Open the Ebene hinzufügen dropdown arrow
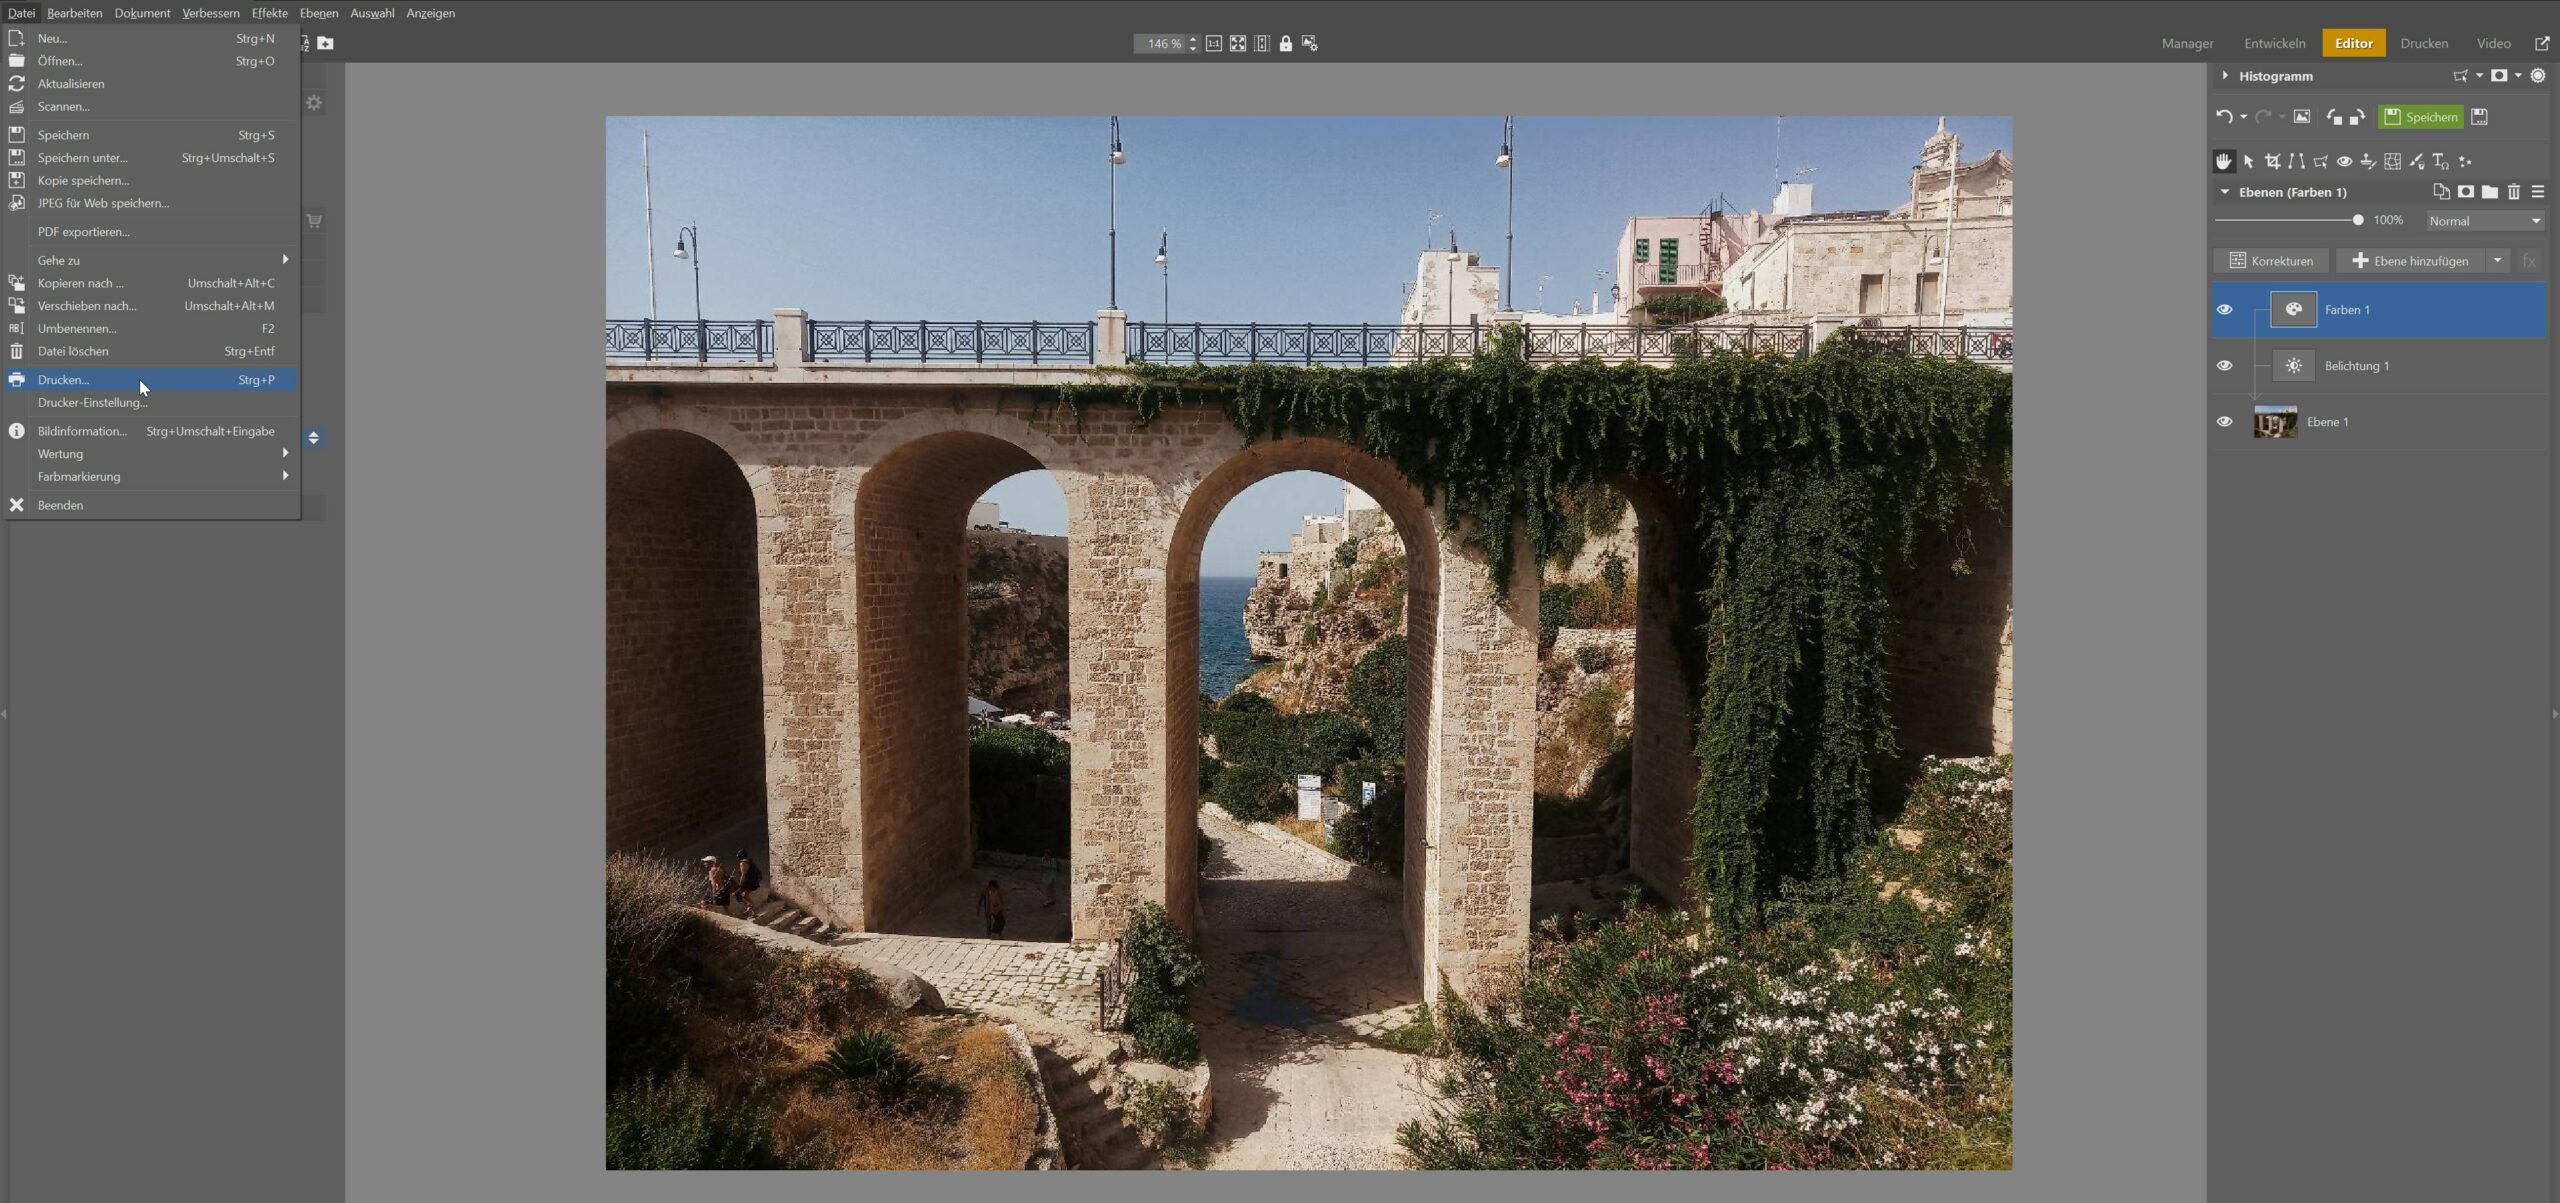Viewport: 2560px width, 1203px height. click(2497, 261)
